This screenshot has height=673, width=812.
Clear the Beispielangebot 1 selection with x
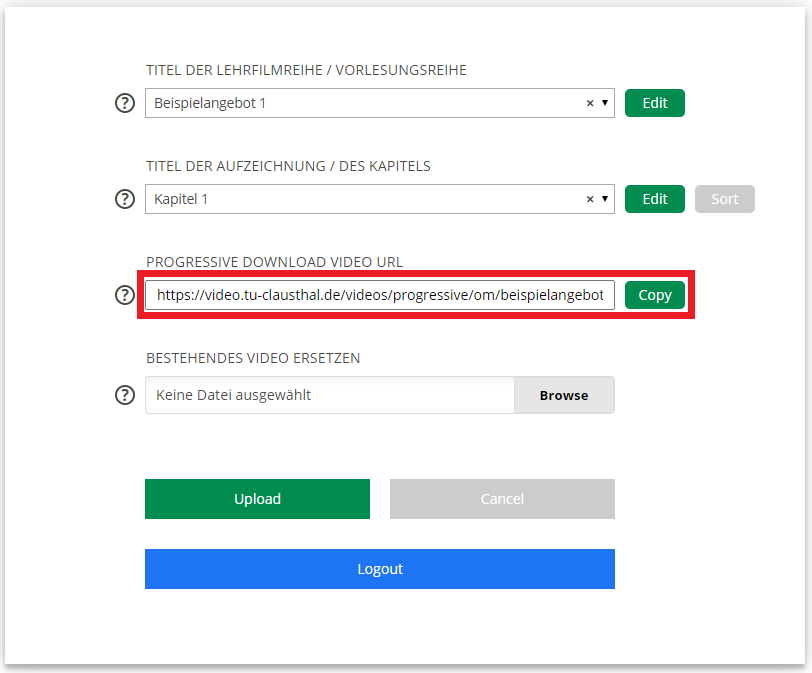[590, 103]
